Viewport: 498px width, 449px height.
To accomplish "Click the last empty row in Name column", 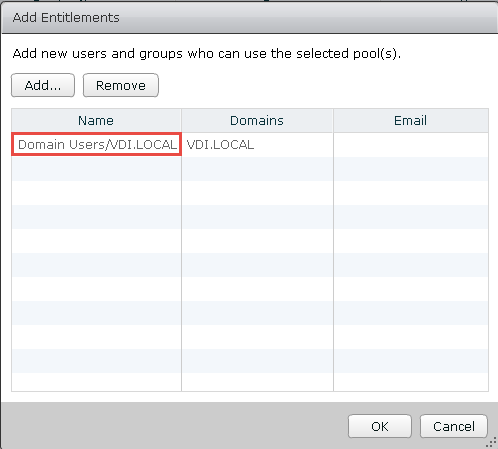I will pyautogui.click(x=96, y=382).
